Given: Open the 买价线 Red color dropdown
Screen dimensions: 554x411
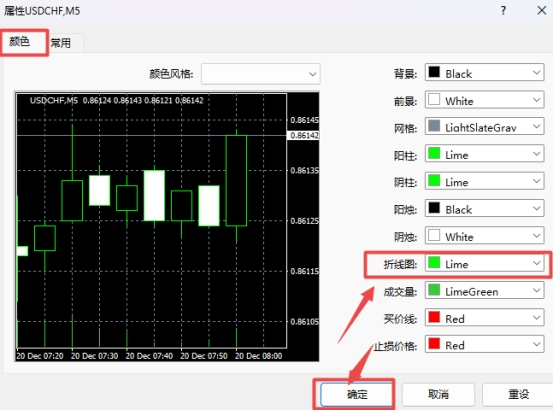Looking at the screenshot, I should pos(484,318).
